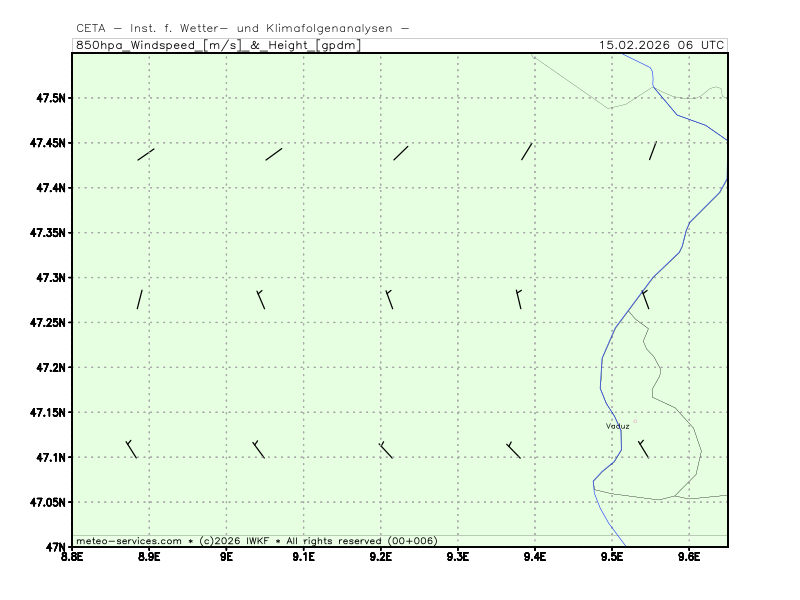Click the wind barb right of Vaduz
The image size is (800, 600).
point(644,449)
